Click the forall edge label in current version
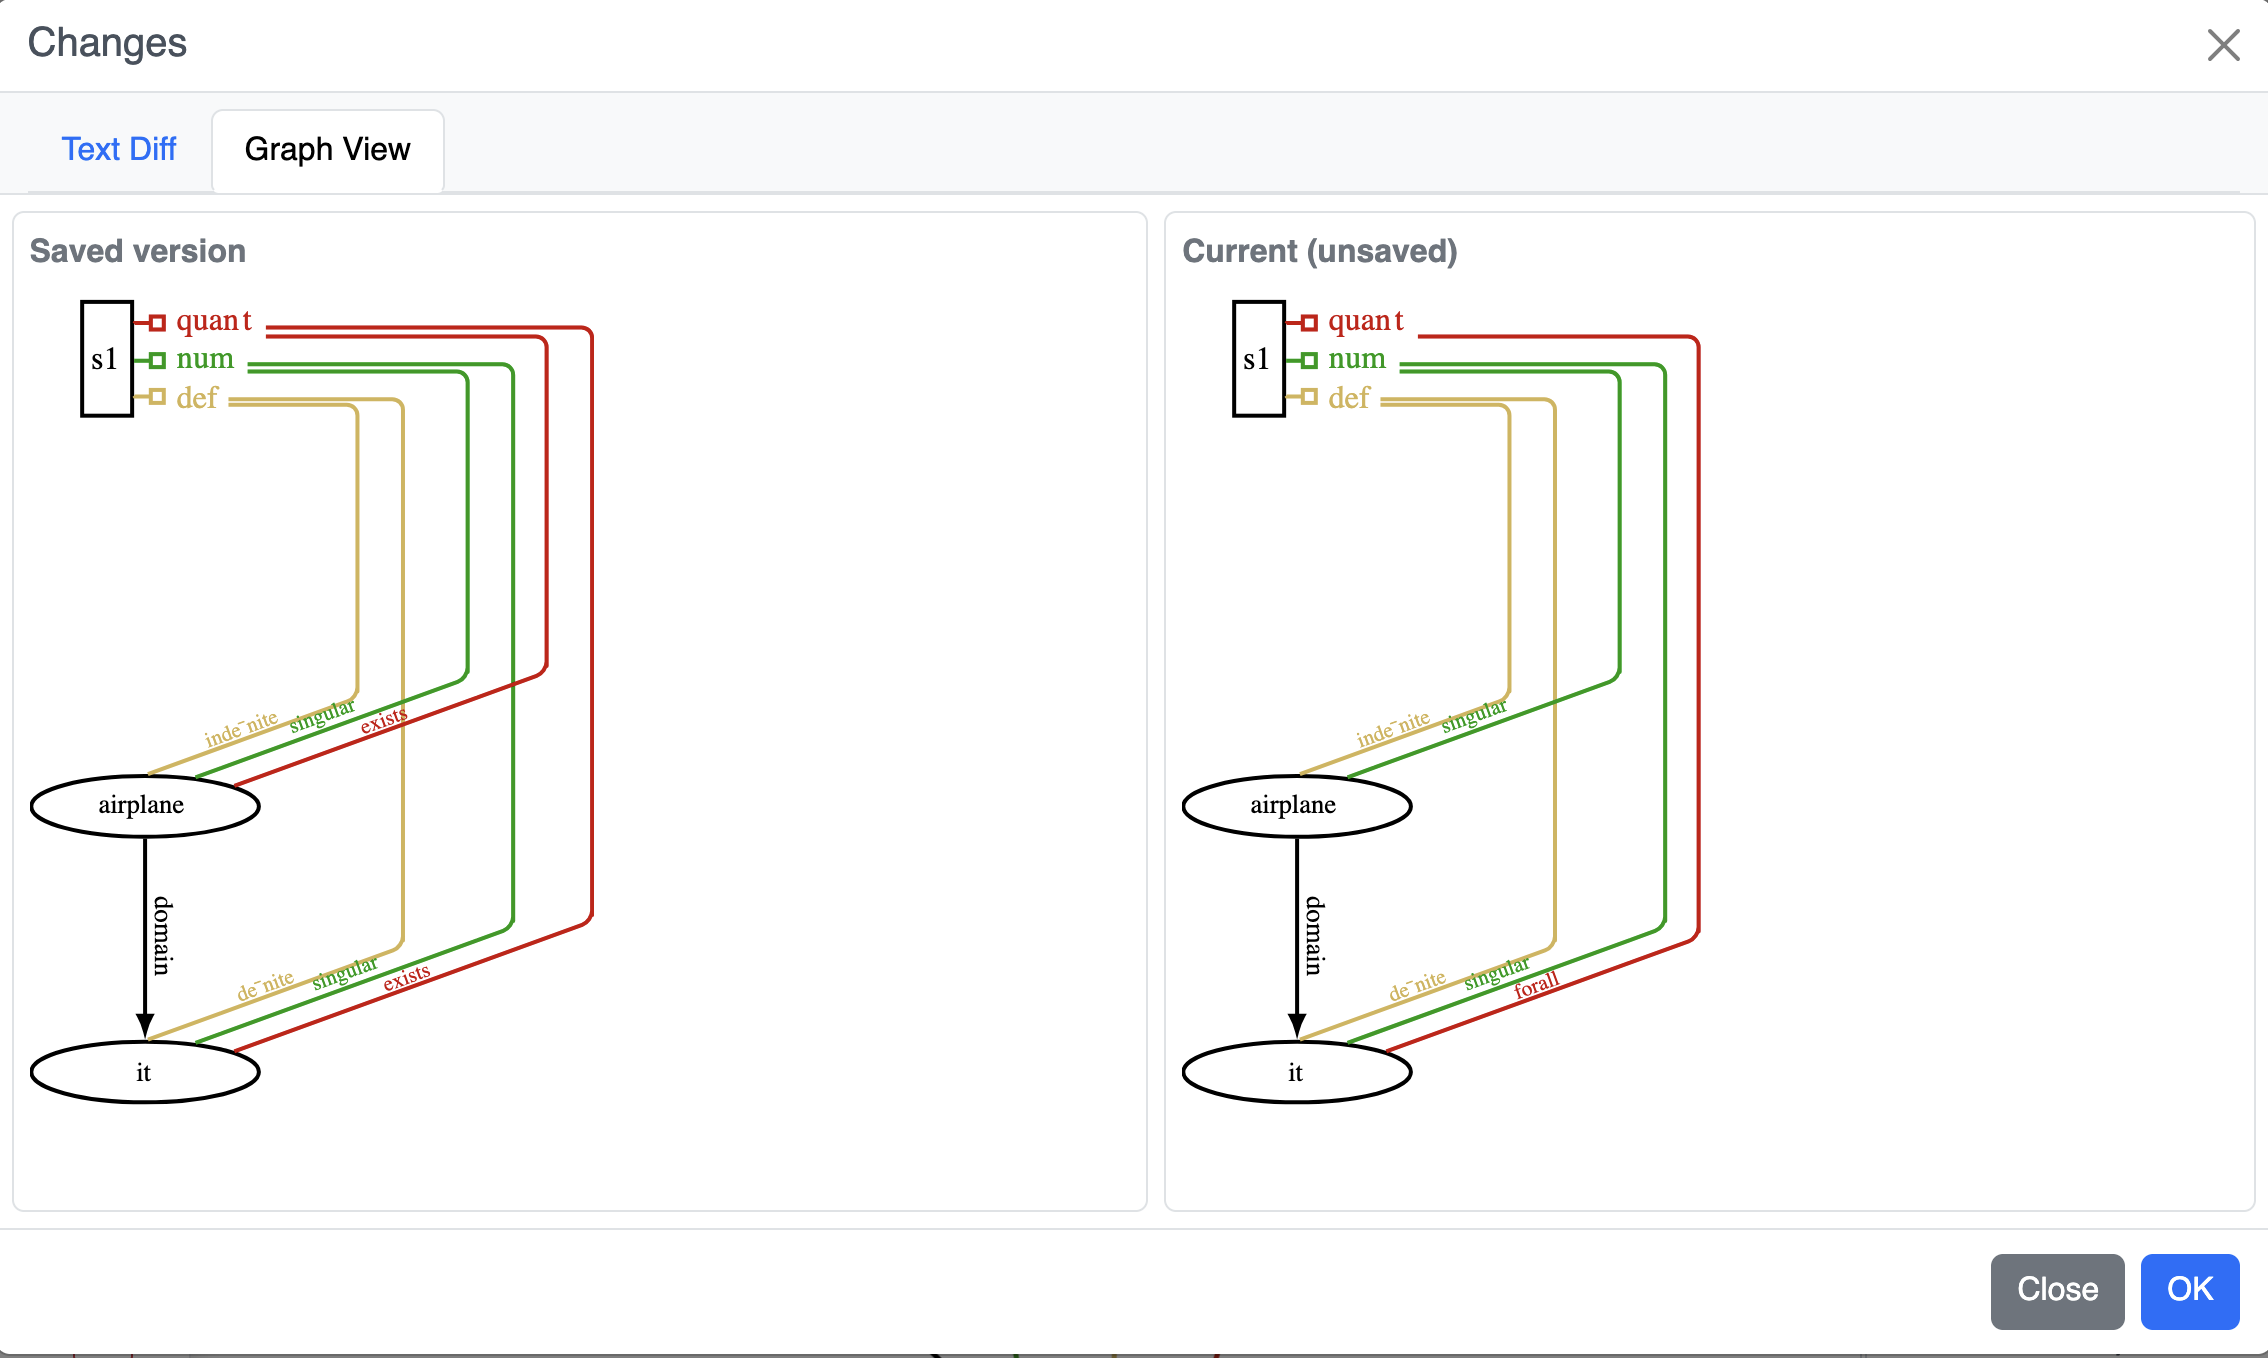The image size is (2268, 1358). pyautogui.click(x=1536, y=986)
